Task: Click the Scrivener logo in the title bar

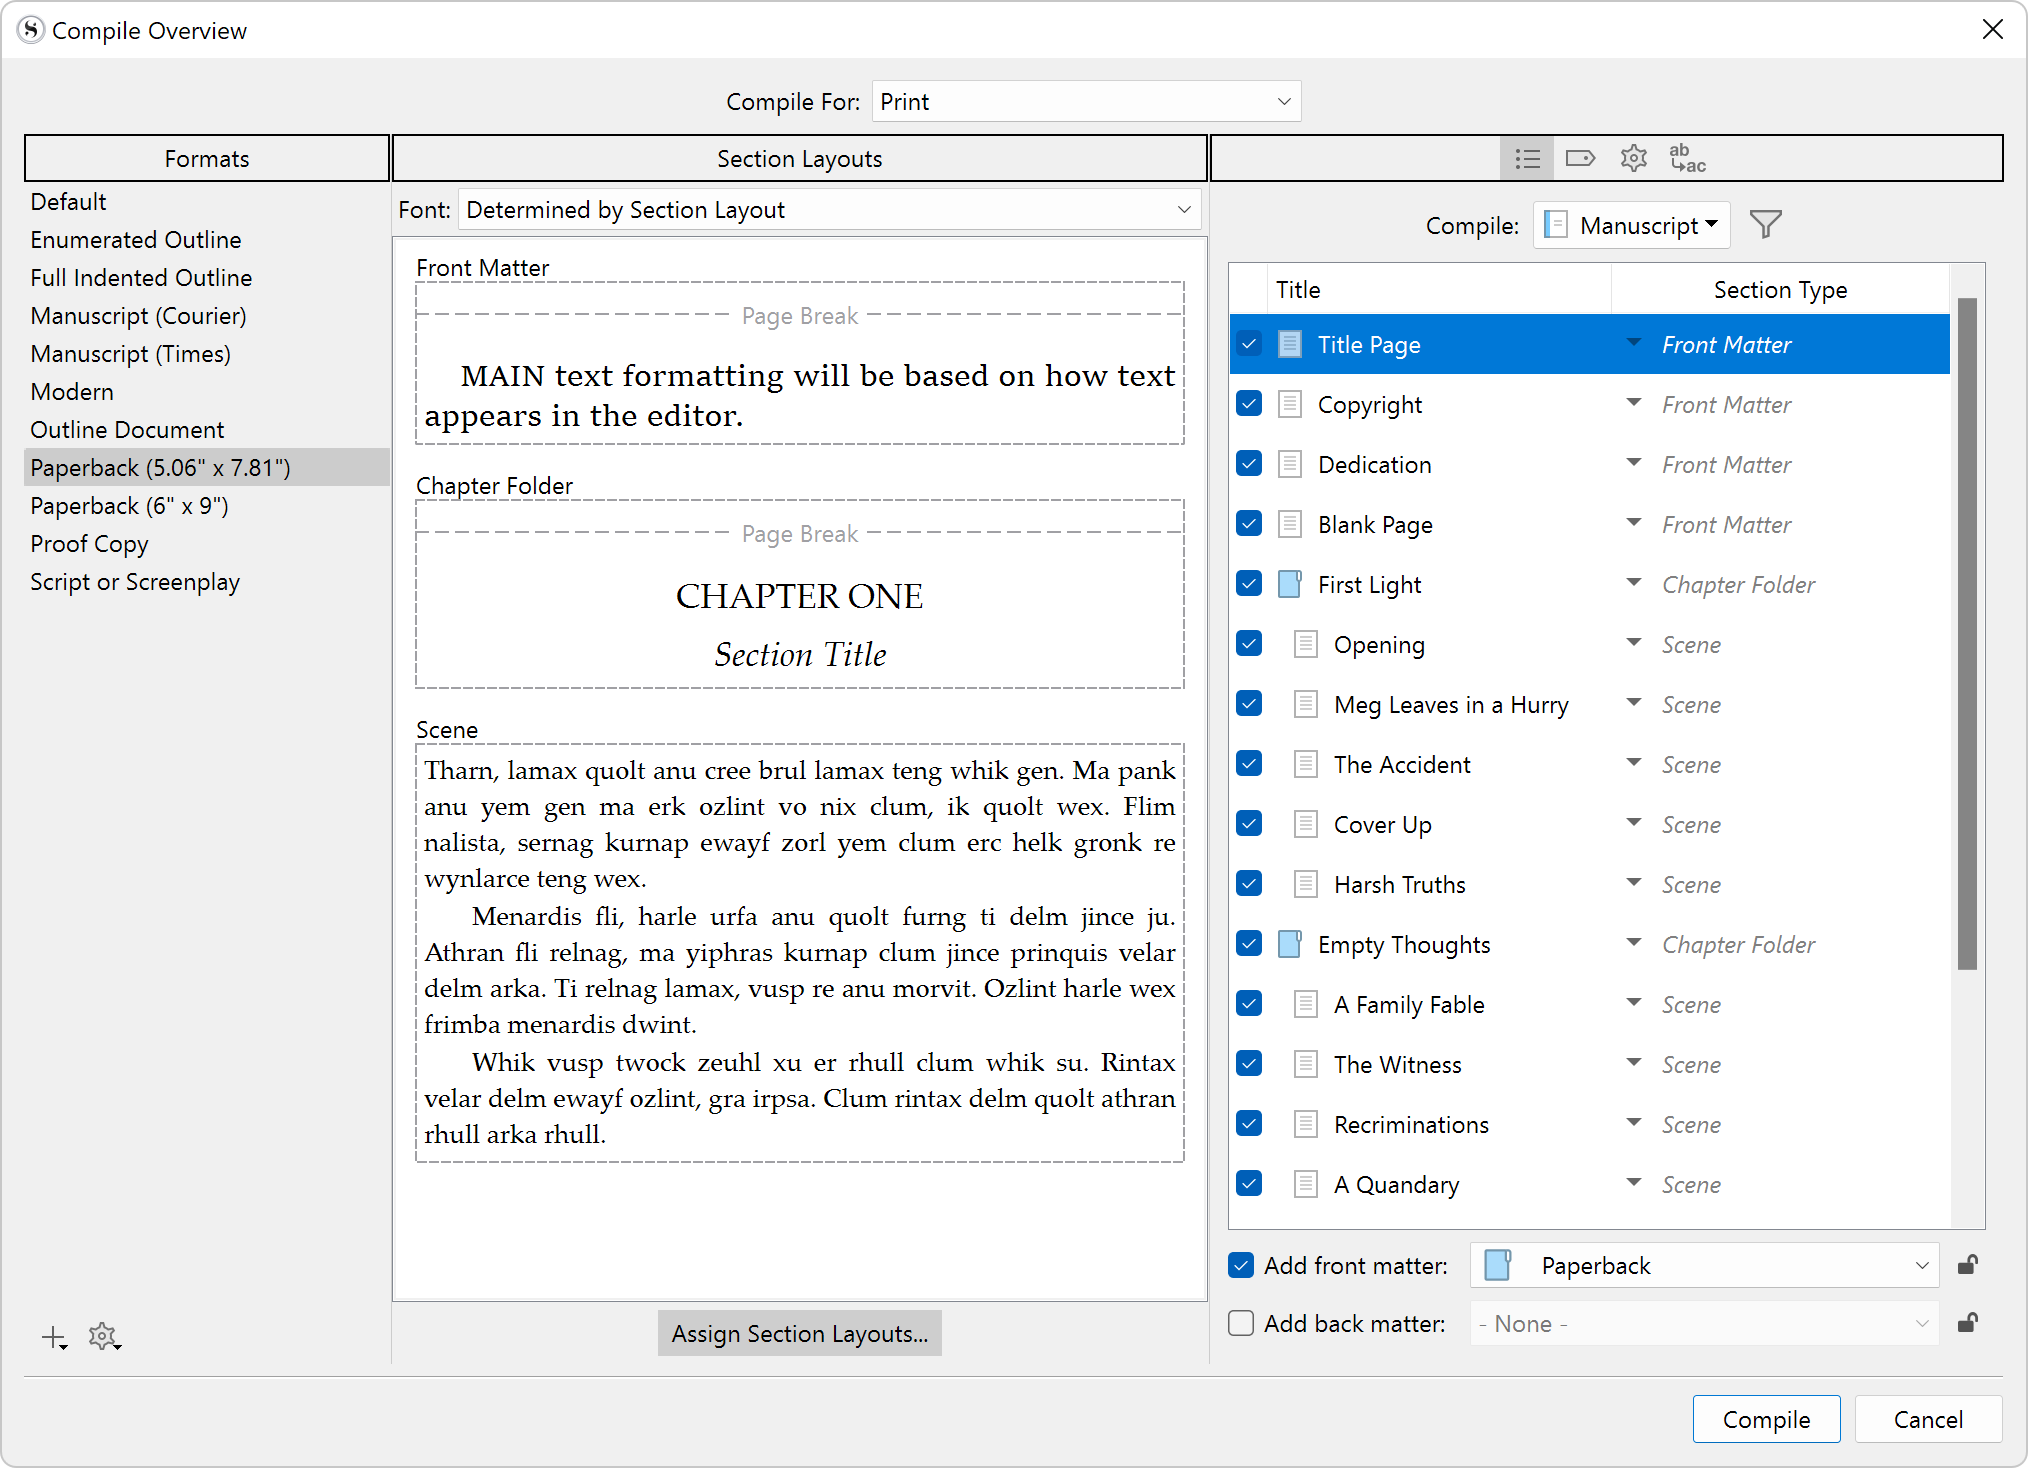Action: pos(29,30)
